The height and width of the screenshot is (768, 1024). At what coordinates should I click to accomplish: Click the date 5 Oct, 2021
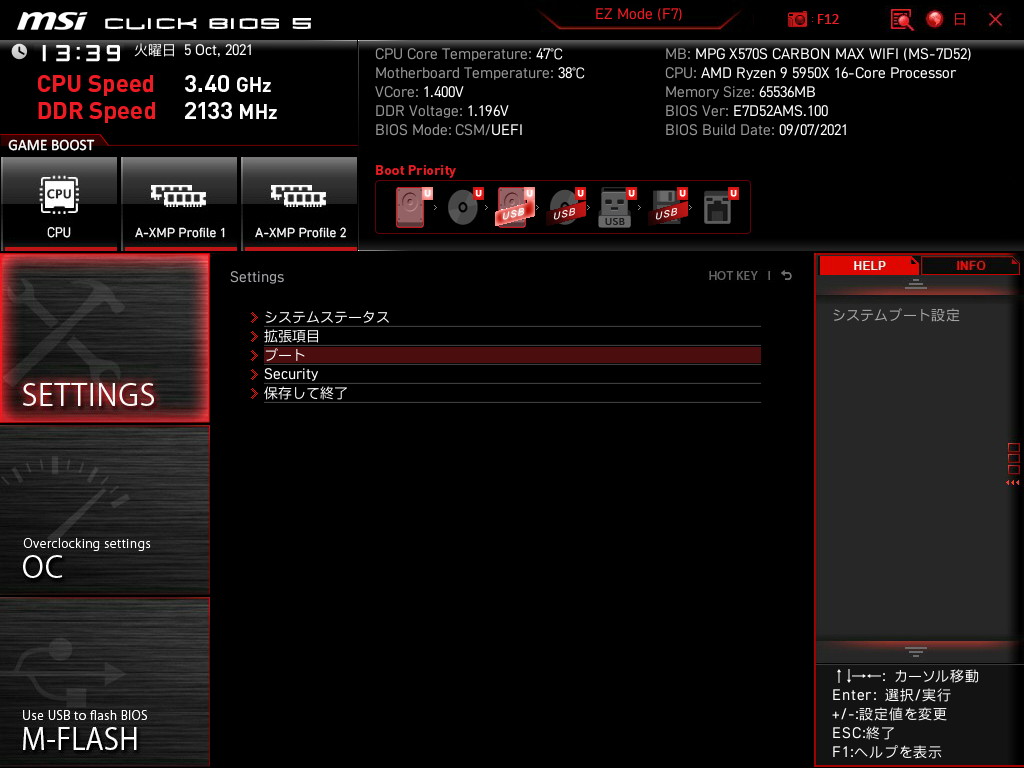(218, 50)
